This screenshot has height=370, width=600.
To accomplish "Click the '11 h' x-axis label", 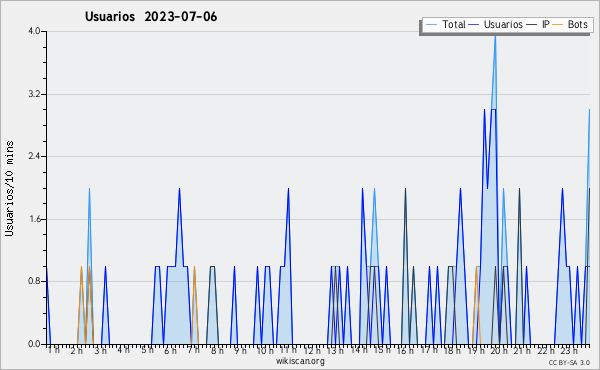I will [x=288, y=350].
